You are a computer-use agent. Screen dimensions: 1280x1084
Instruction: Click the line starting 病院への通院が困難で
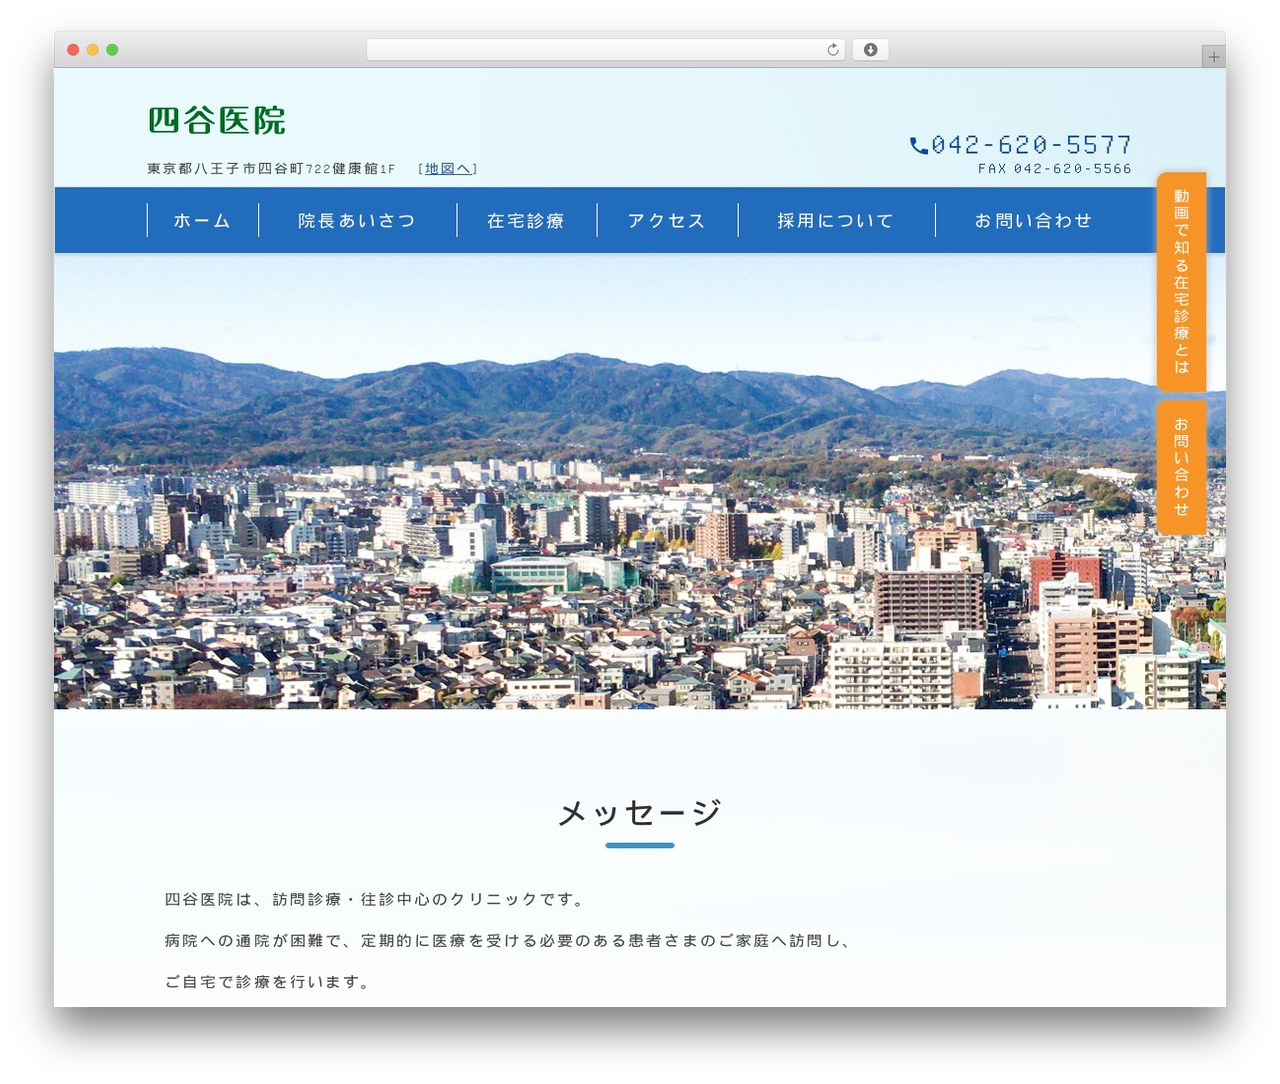click(508, 941)
